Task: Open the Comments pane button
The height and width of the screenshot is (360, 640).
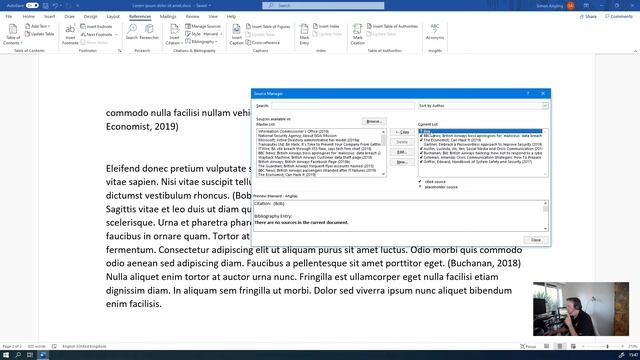Action: 619,16
